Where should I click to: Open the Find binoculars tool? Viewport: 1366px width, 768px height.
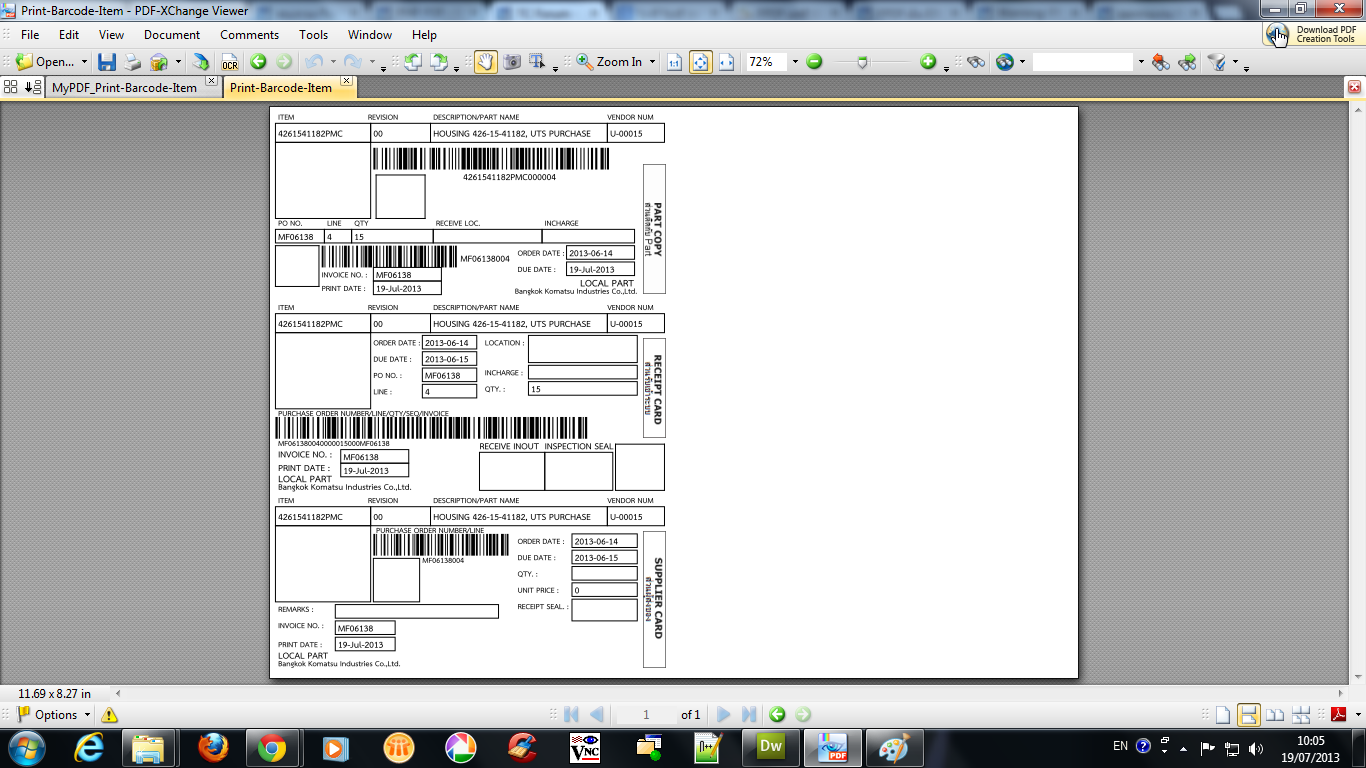pyautogui.click(x=976, y=62)
